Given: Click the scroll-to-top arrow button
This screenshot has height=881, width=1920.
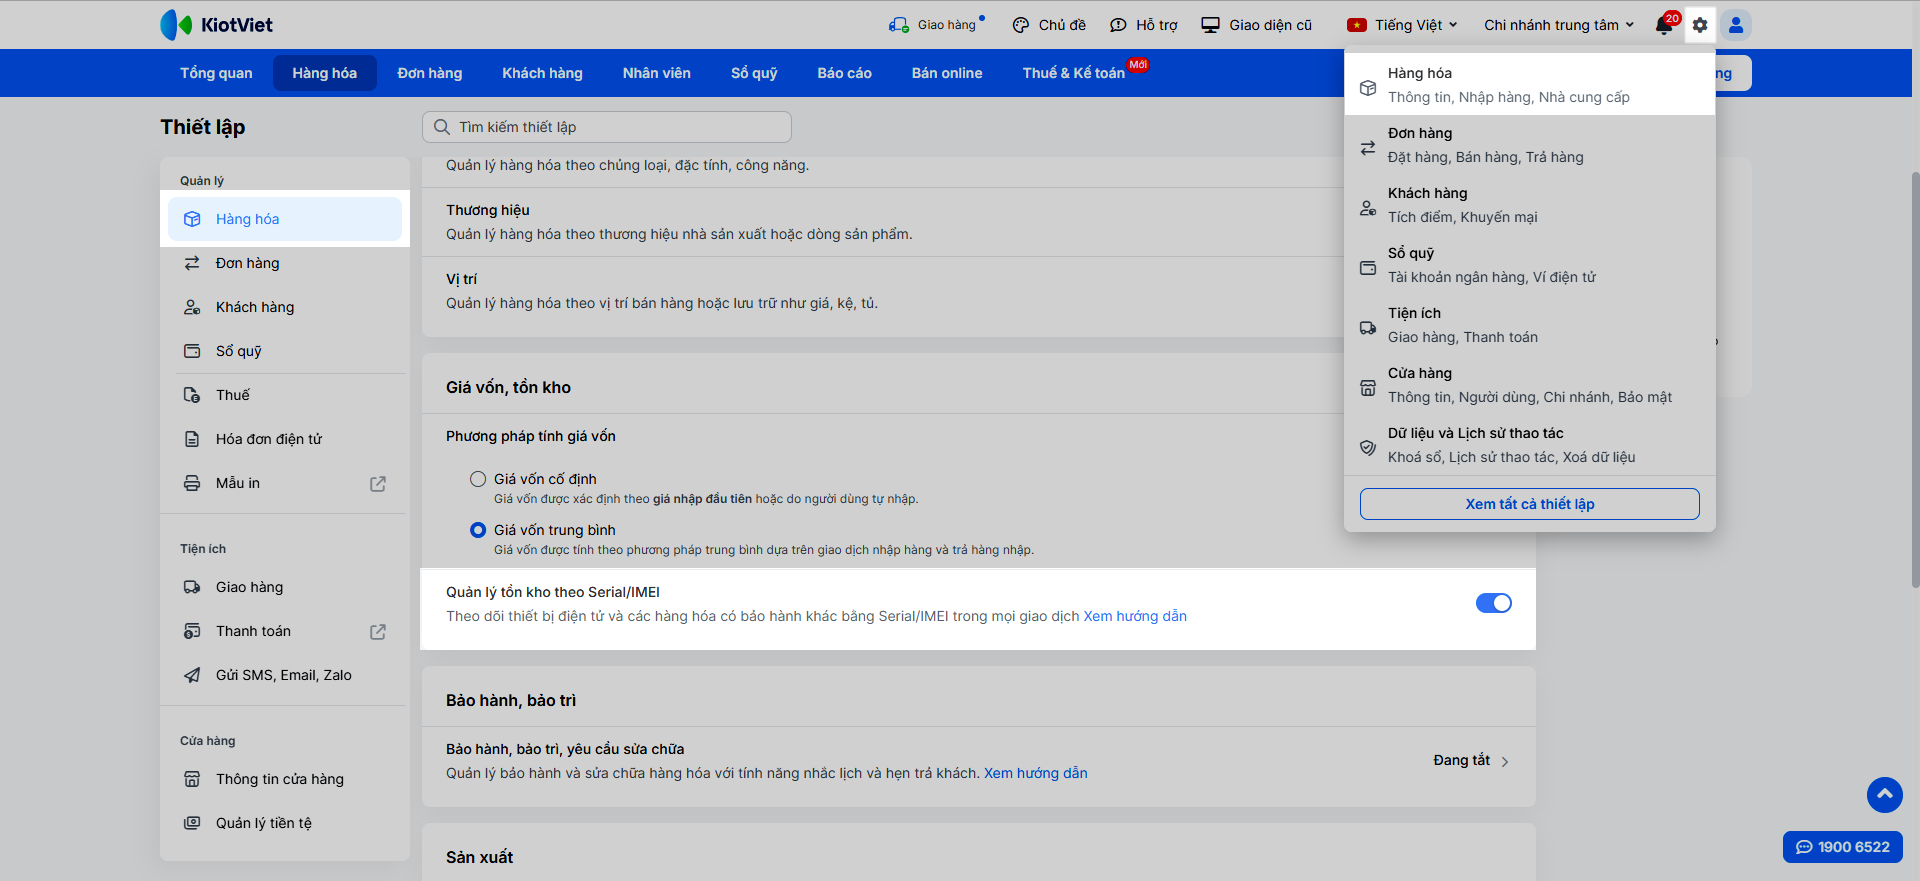Looking at the screenshot, I should pyautogui.click(x=1885, y=795).
